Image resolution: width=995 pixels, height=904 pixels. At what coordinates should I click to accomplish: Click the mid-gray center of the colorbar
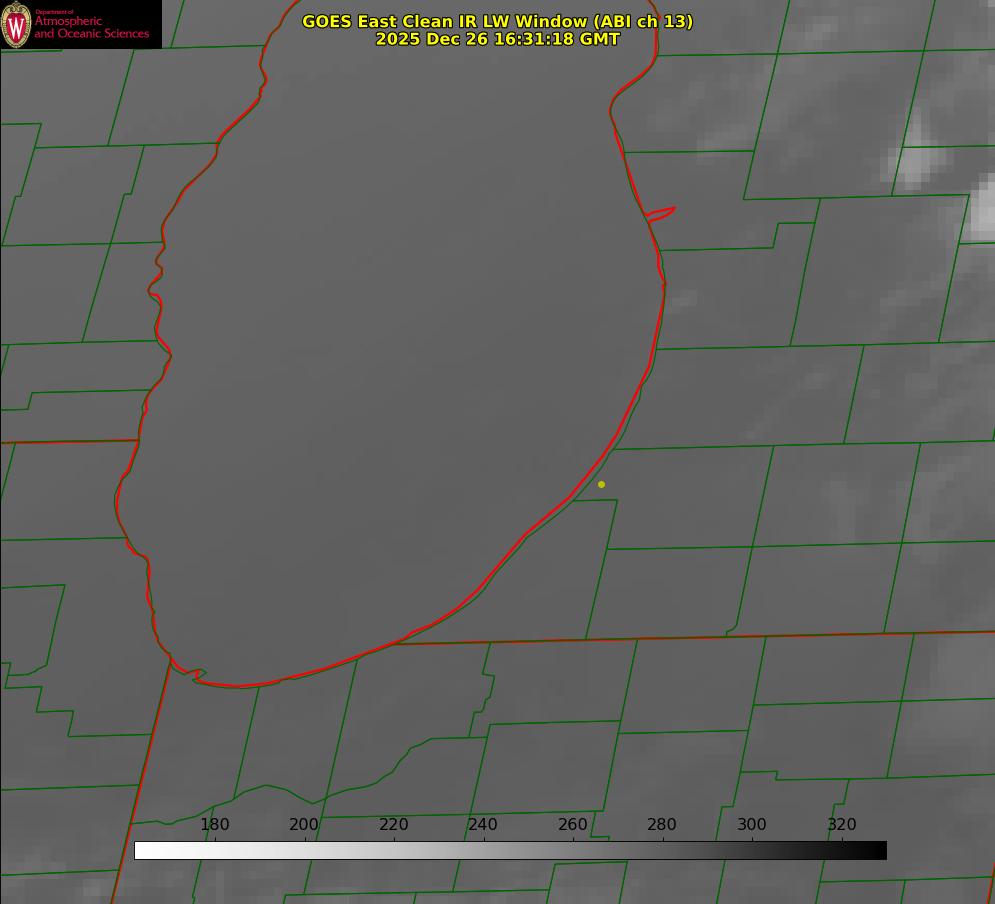pyautogui.click(x=510, y=851)
